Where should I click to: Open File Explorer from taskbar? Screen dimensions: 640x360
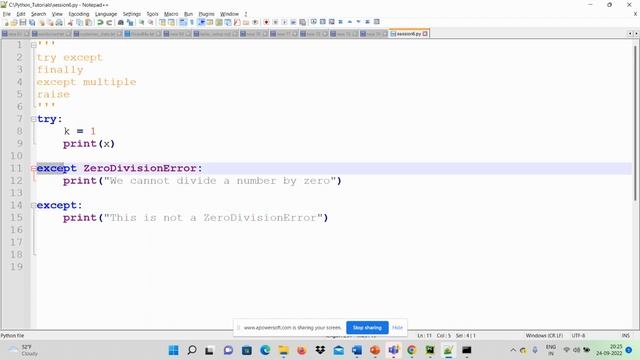283,350
